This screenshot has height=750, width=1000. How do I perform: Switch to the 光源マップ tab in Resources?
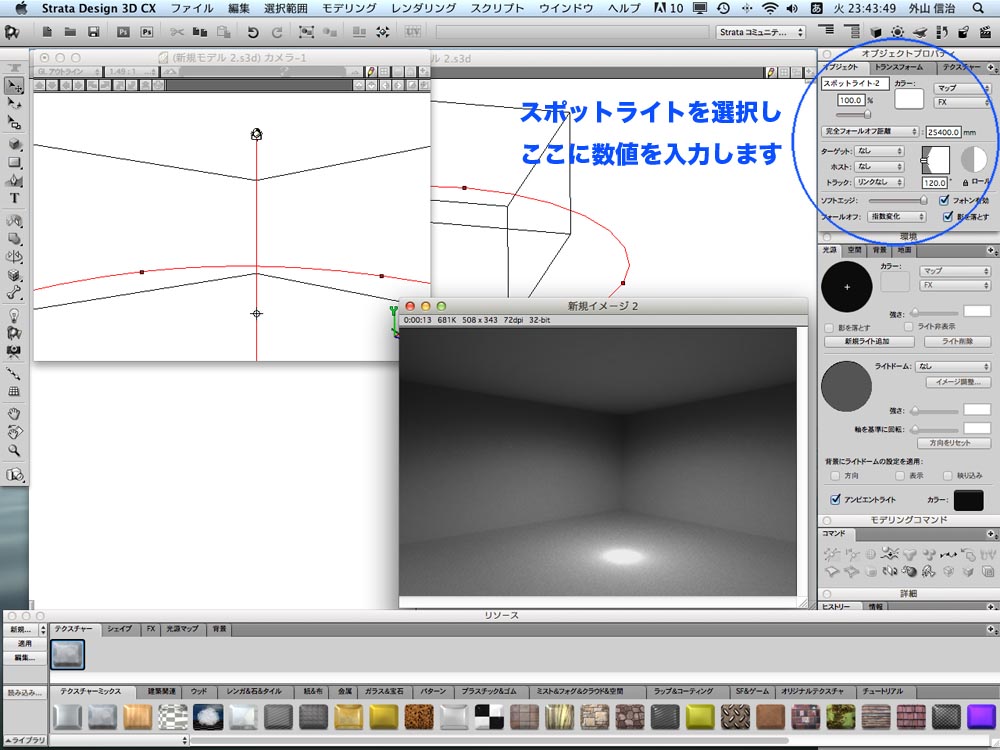182,629
